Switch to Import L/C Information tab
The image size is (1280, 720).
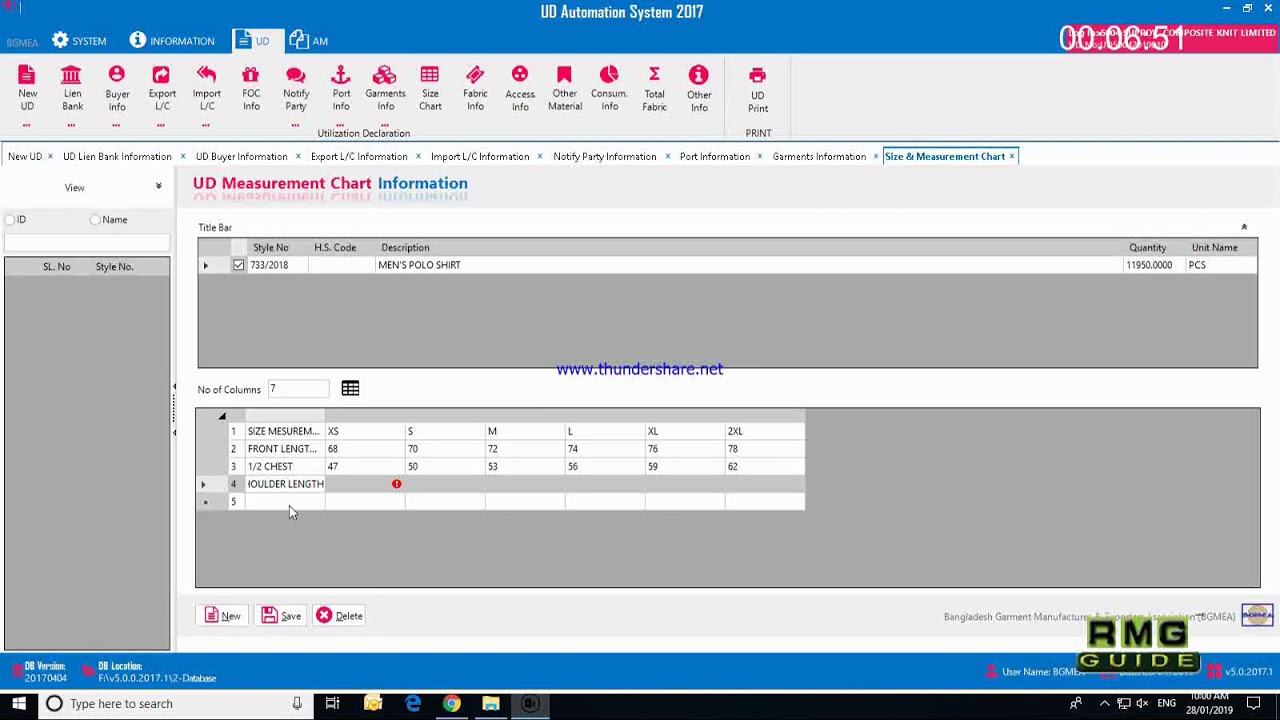click(480, 156)
